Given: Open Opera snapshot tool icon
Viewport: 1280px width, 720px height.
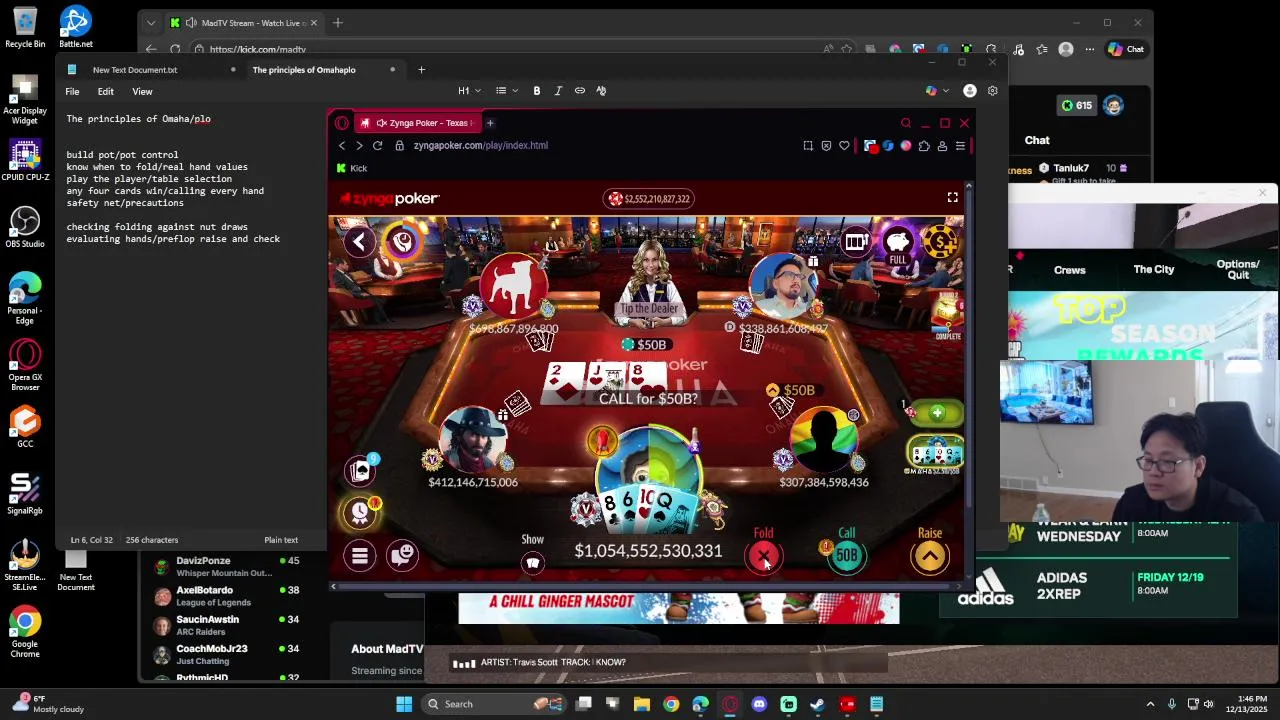Looking at the screenshot, I should point(808,145).
